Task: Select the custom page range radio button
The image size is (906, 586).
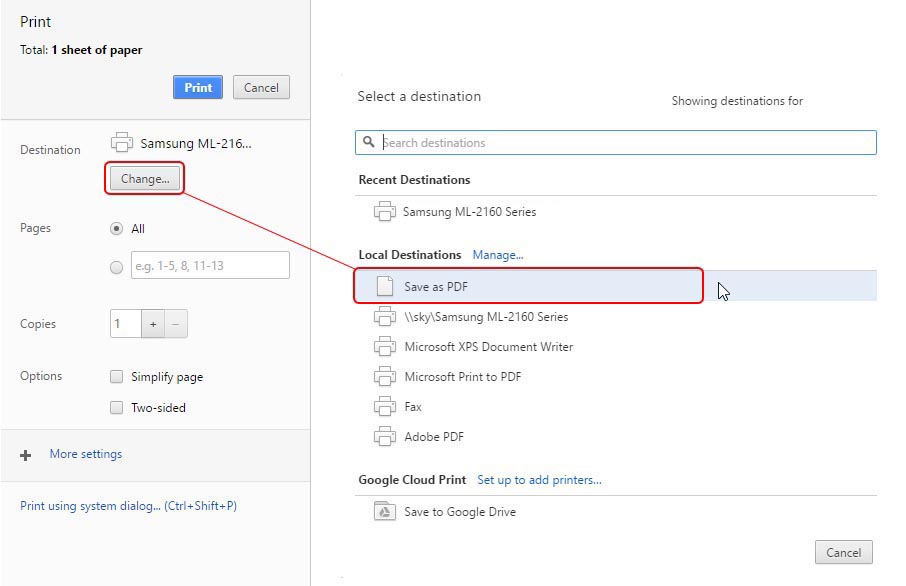Action: [117, 267]
